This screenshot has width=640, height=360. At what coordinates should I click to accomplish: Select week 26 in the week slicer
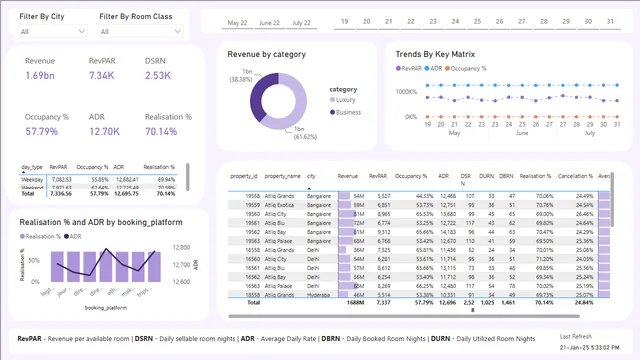(x=500, y=22)
